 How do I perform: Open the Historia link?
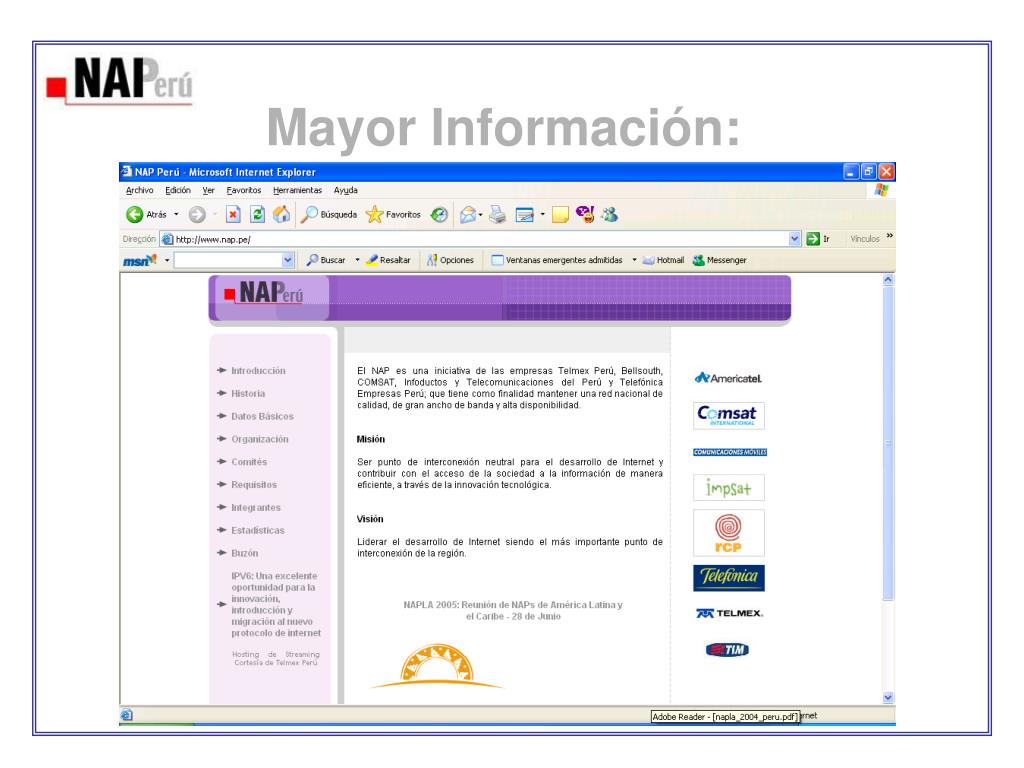coord(248,393)
